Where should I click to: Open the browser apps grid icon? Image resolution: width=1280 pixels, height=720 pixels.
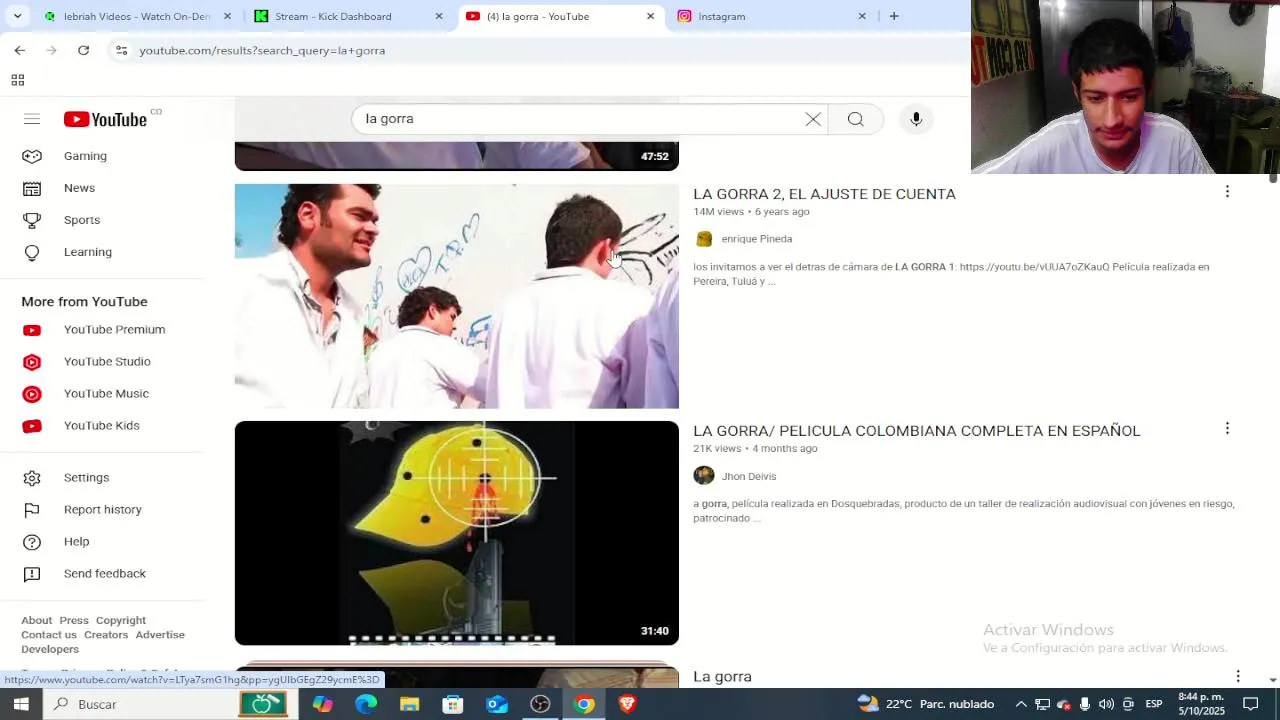tap(17, 80)
